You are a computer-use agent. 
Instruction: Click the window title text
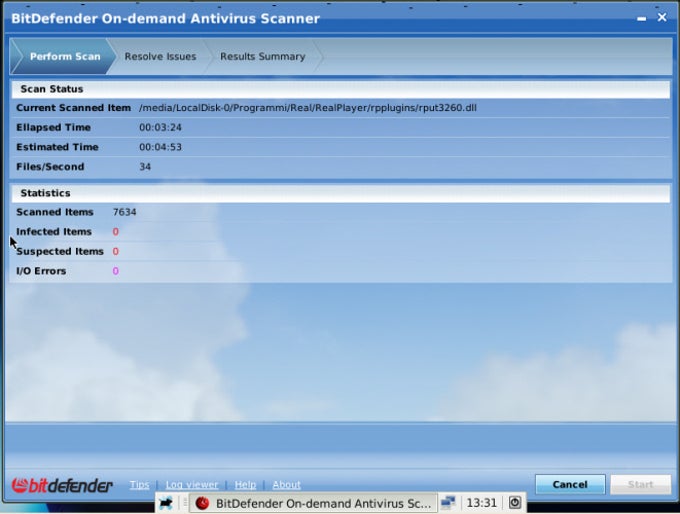[166, 18]
